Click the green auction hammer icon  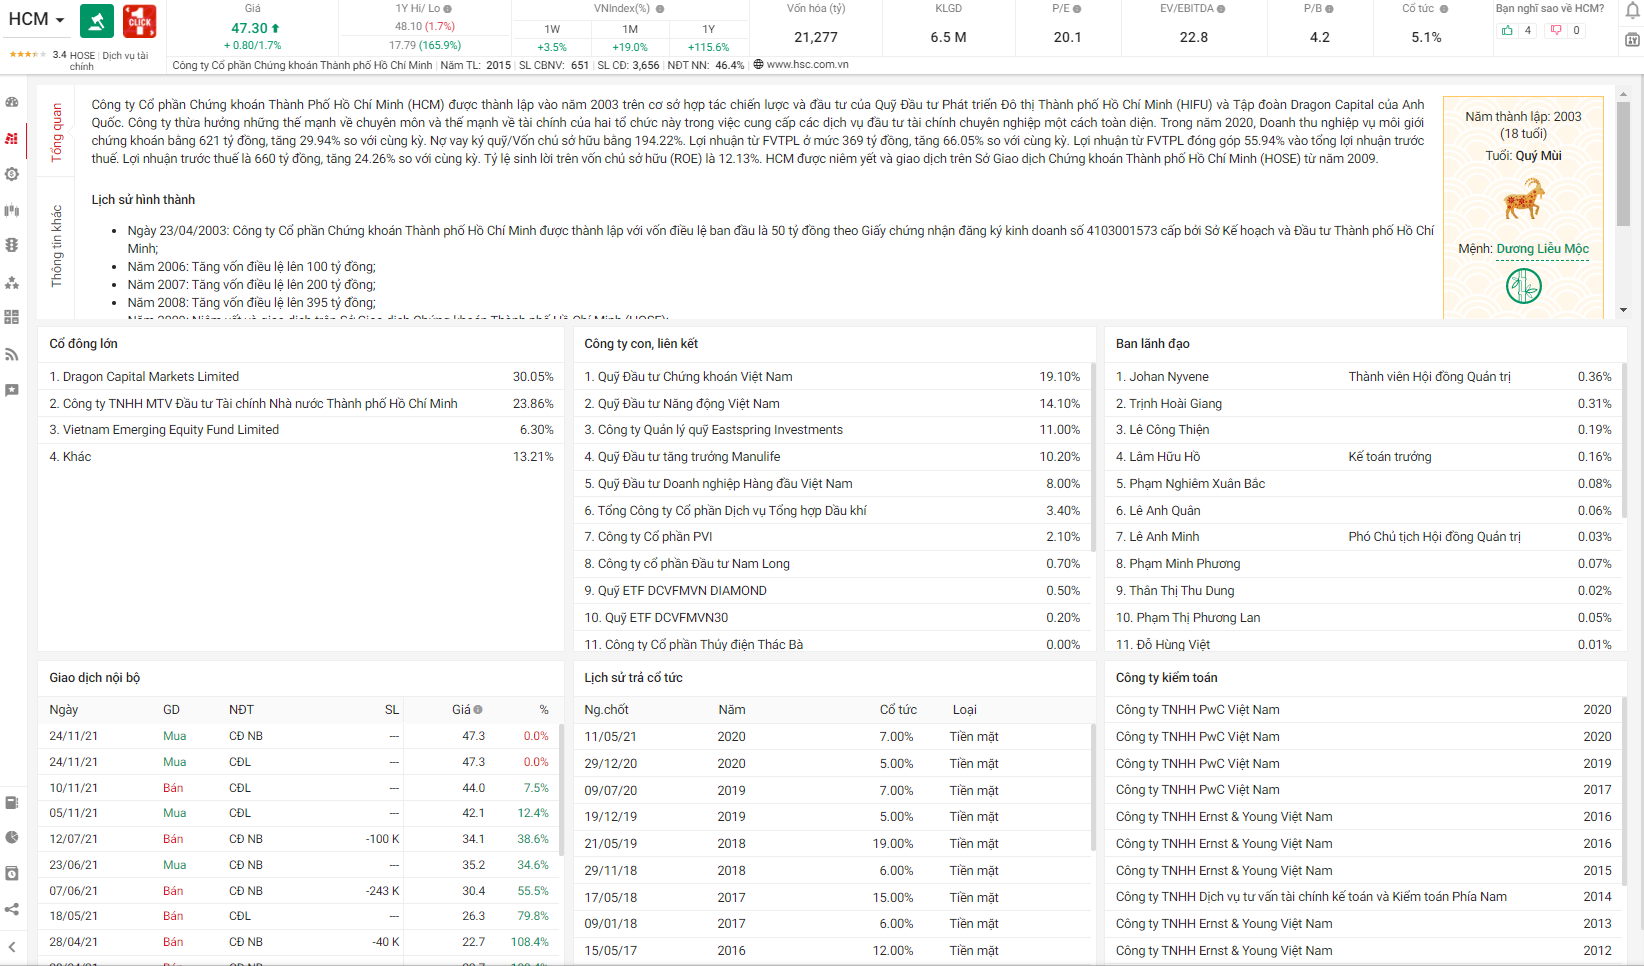point(97,21)
